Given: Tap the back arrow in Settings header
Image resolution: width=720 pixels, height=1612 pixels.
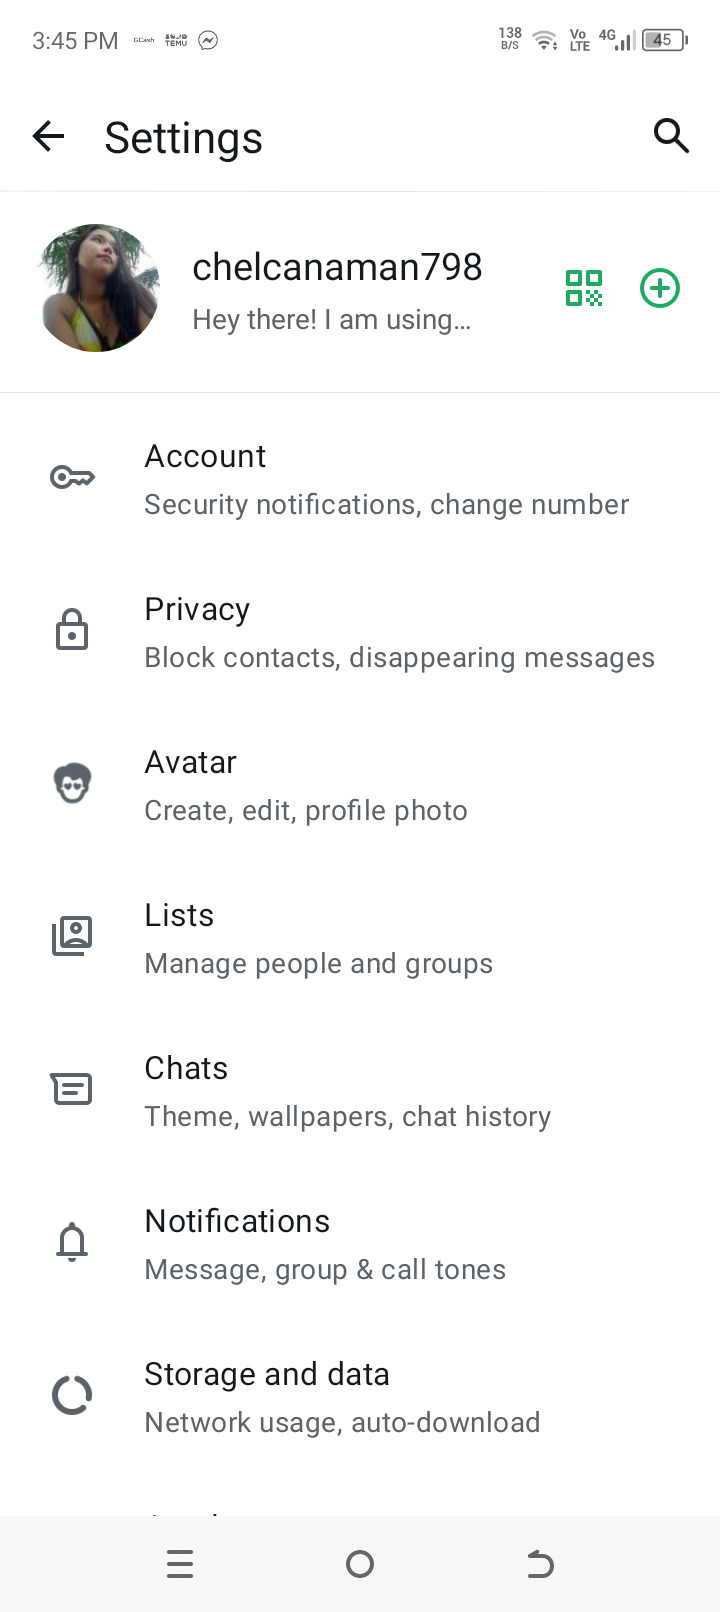Looking at the screenshot, I should 48,136.
